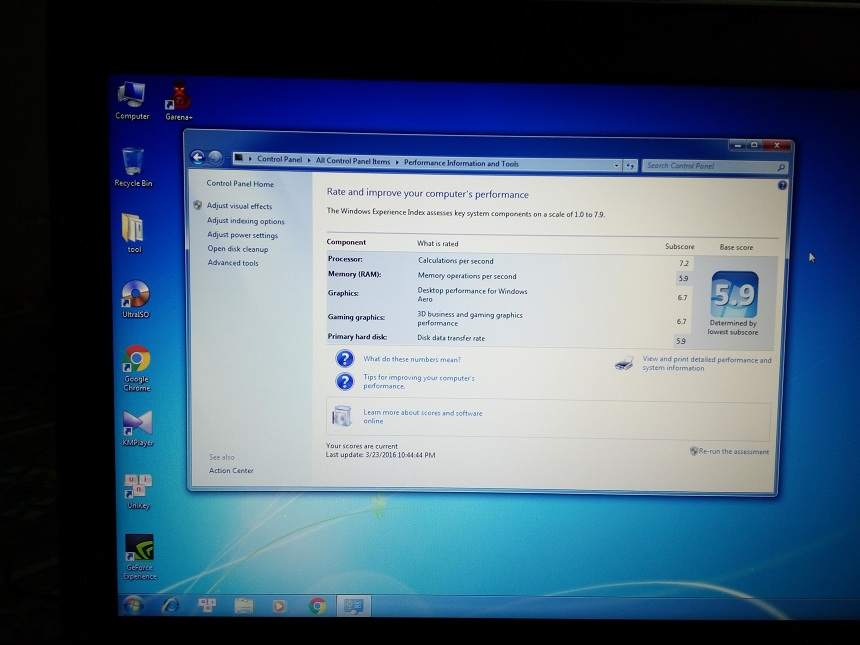The image size is (860, 645).
Task: Open 'View and print detailed performance and system information'
Action: pyautogui.click(x=707, y=364)
